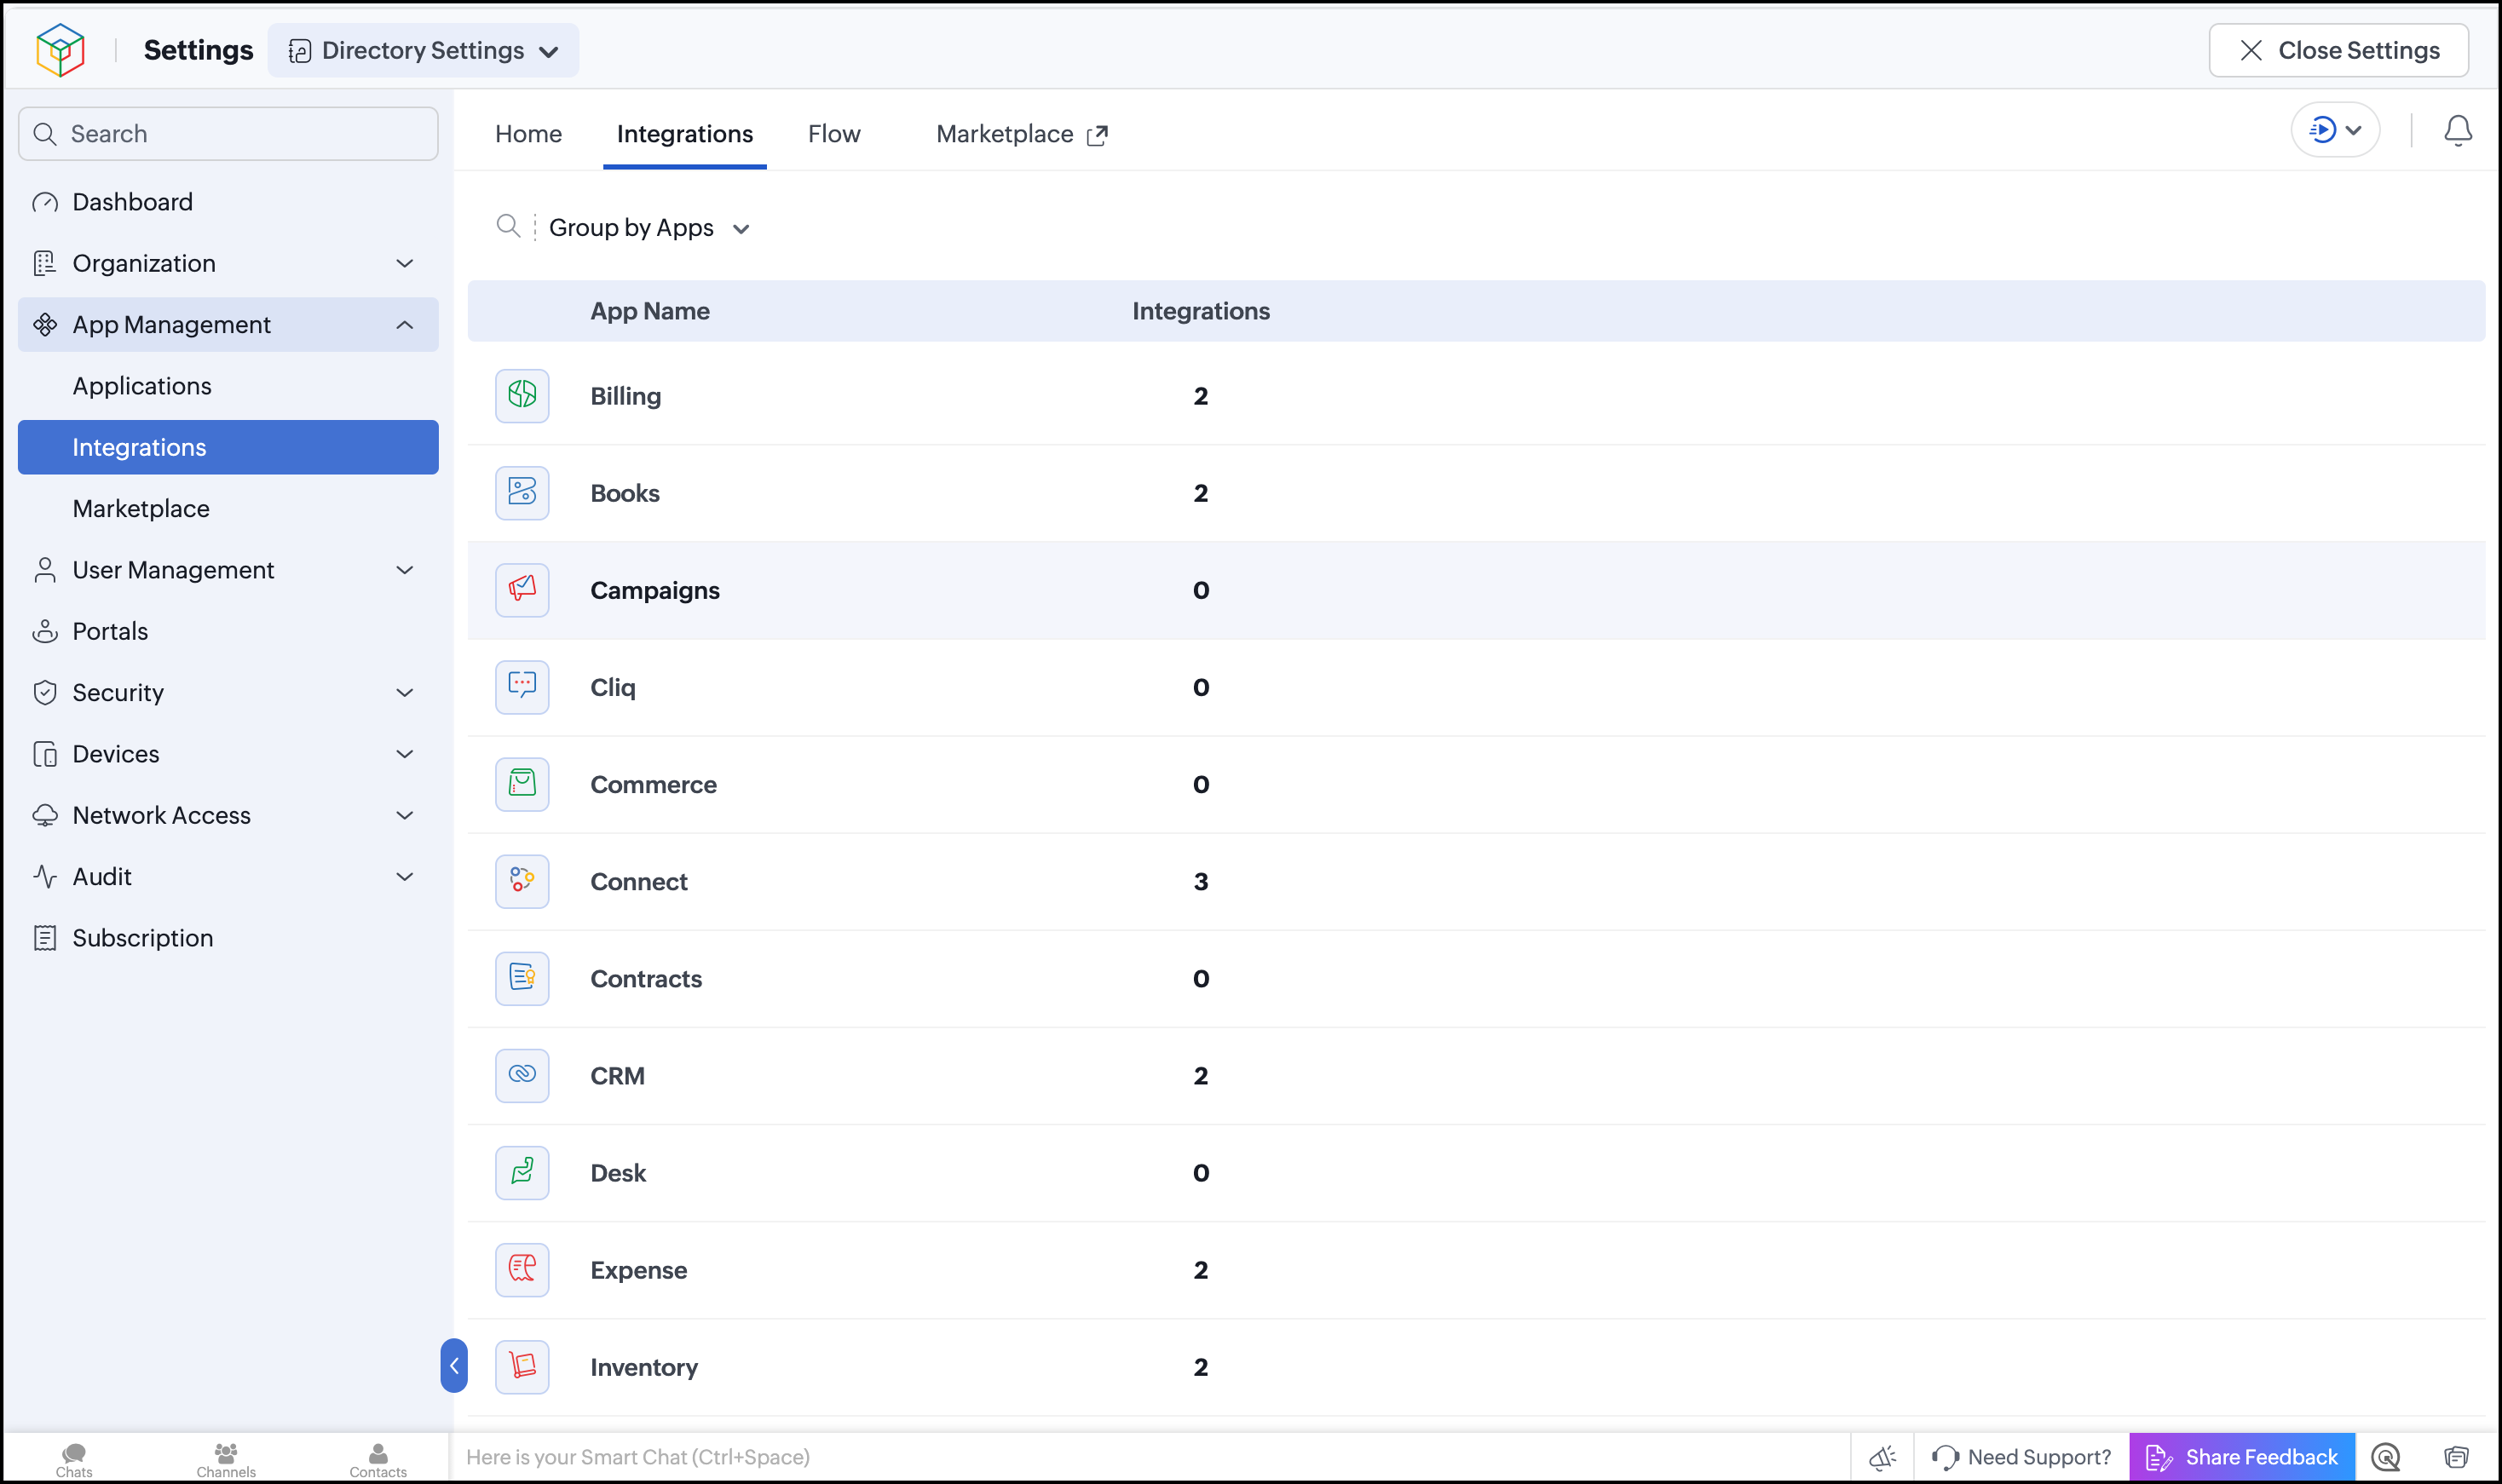Click the Contracts app icon

[522, 977]
